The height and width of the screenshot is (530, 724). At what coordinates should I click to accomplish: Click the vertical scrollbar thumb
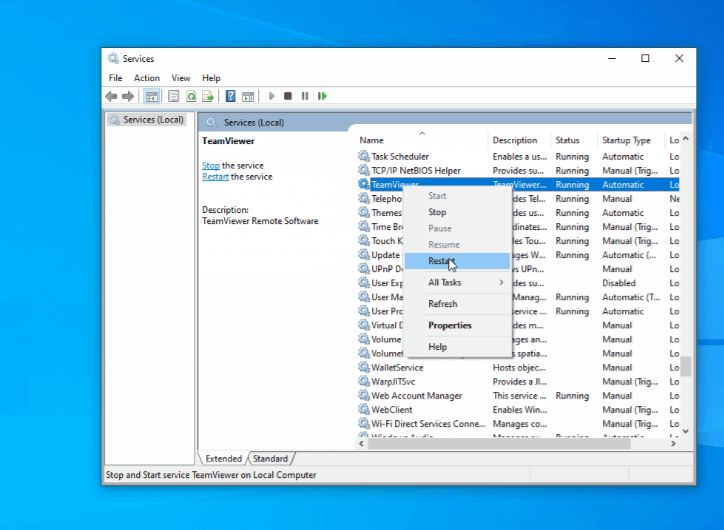[x=686, y=367]
